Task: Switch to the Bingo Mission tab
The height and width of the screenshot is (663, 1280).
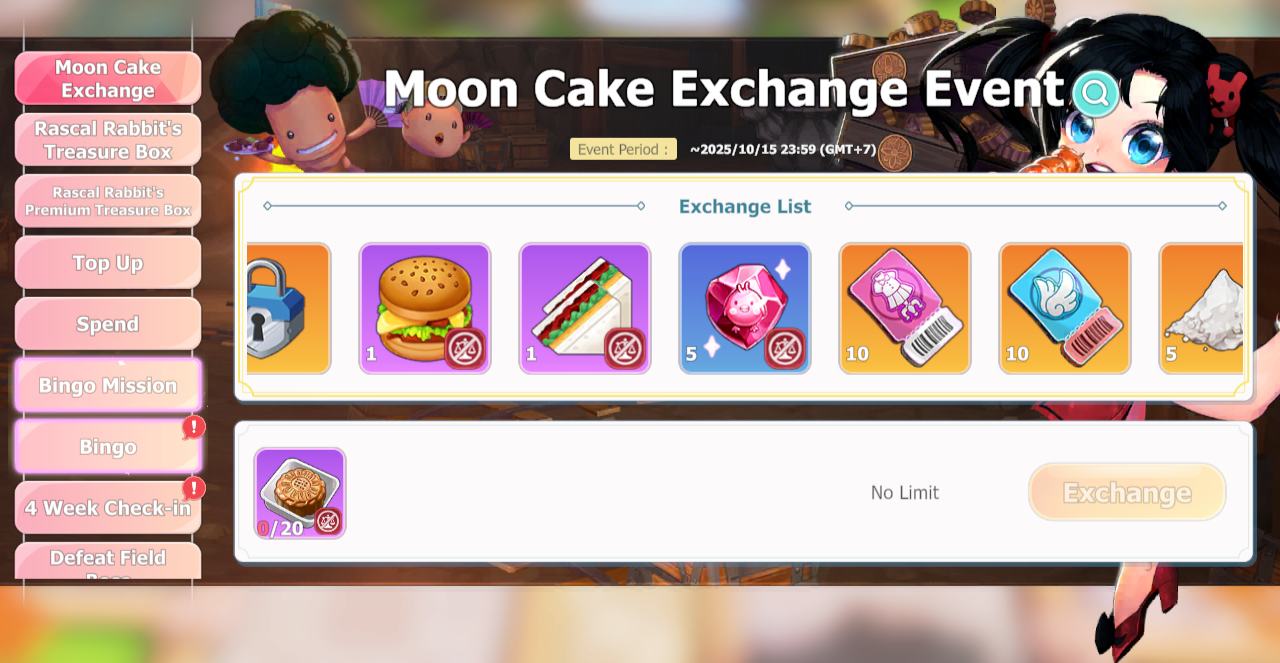Action: [108, 385]
